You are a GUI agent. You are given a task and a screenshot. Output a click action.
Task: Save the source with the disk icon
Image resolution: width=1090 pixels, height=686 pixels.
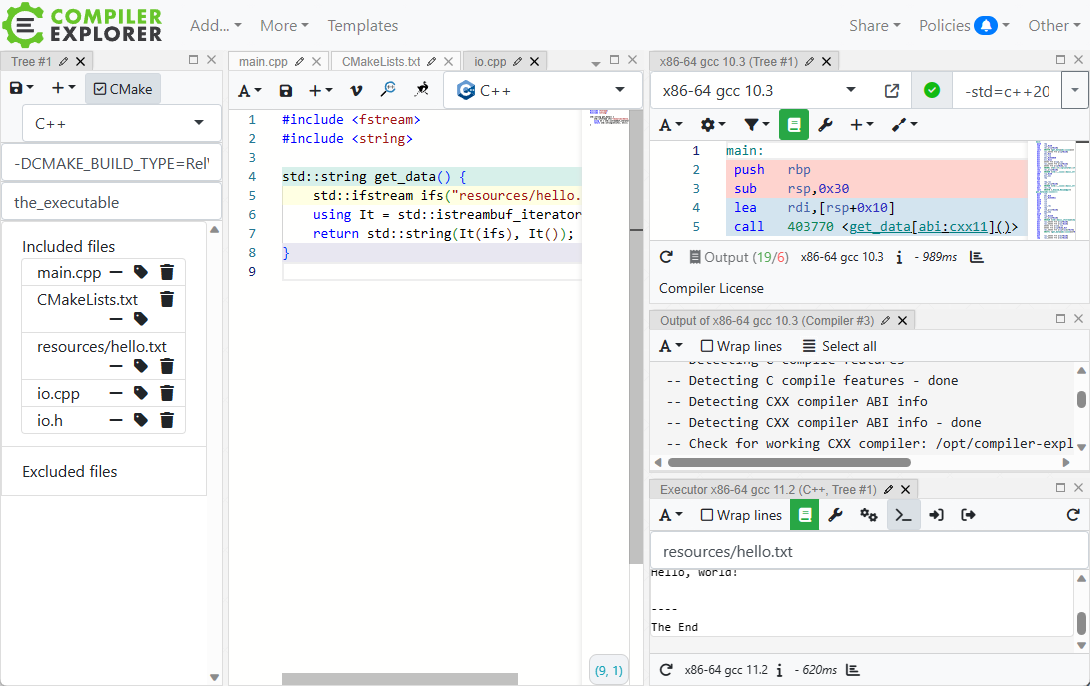pyautogui.click(x=286, y=90)
